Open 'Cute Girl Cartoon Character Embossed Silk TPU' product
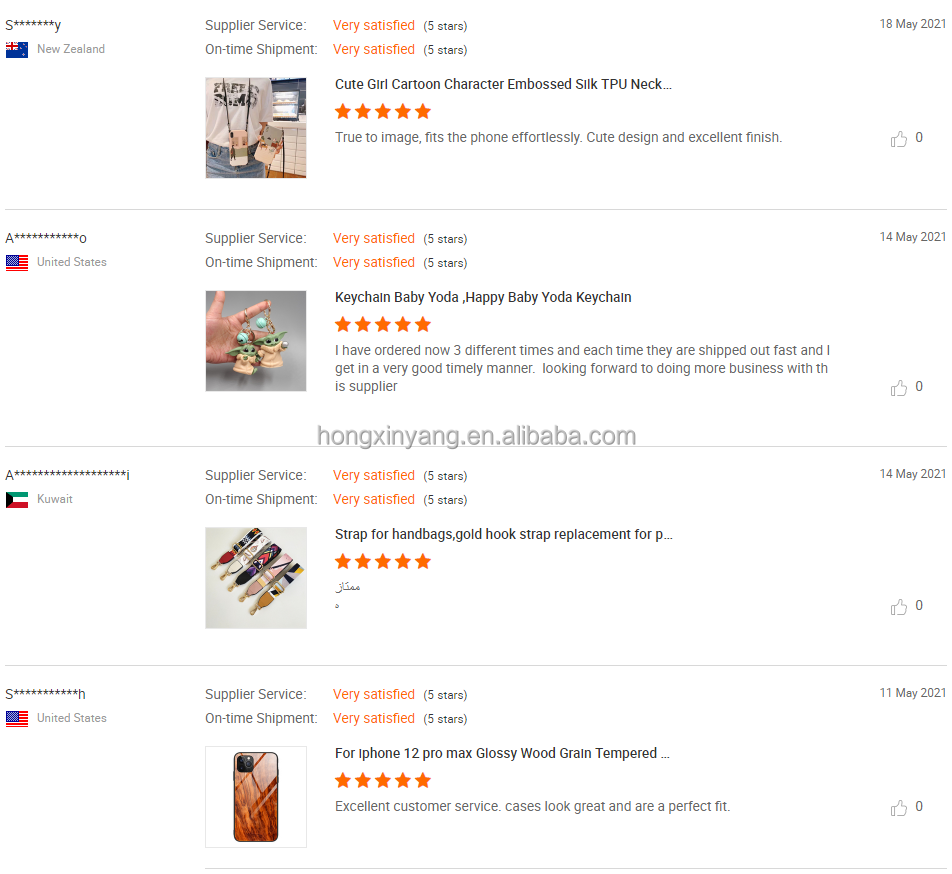Screen dimensions: 952x874 point(503,85)
